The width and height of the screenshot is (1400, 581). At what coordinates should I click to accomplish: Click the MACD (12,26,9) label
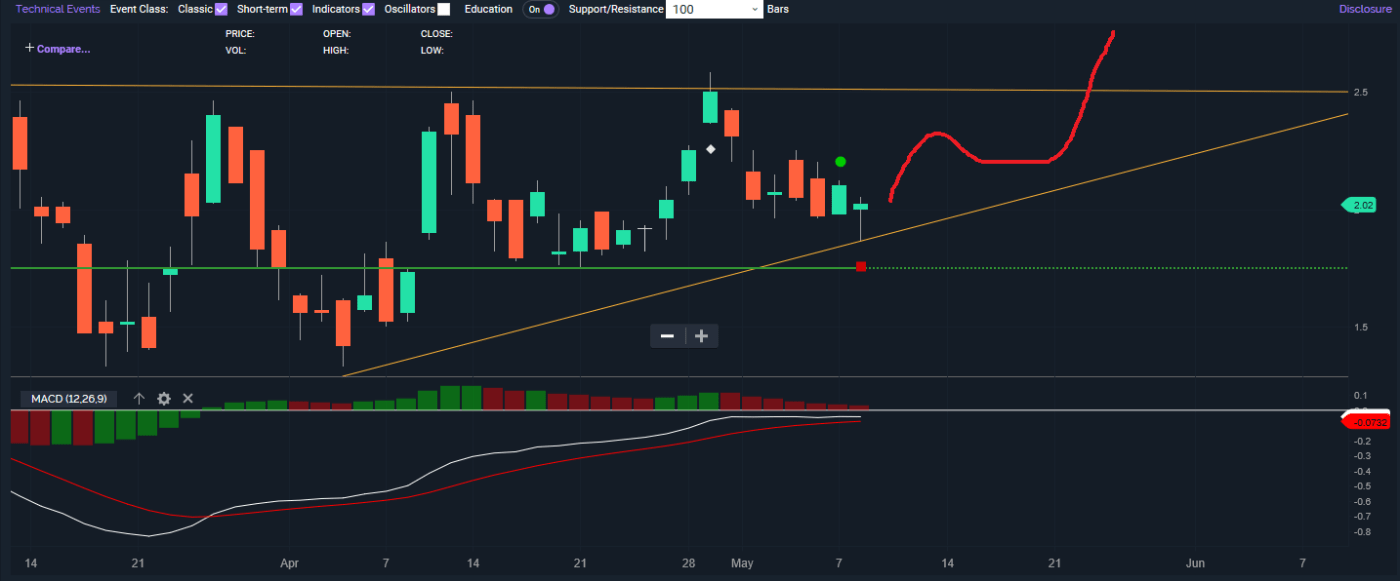tap(68, 399)
